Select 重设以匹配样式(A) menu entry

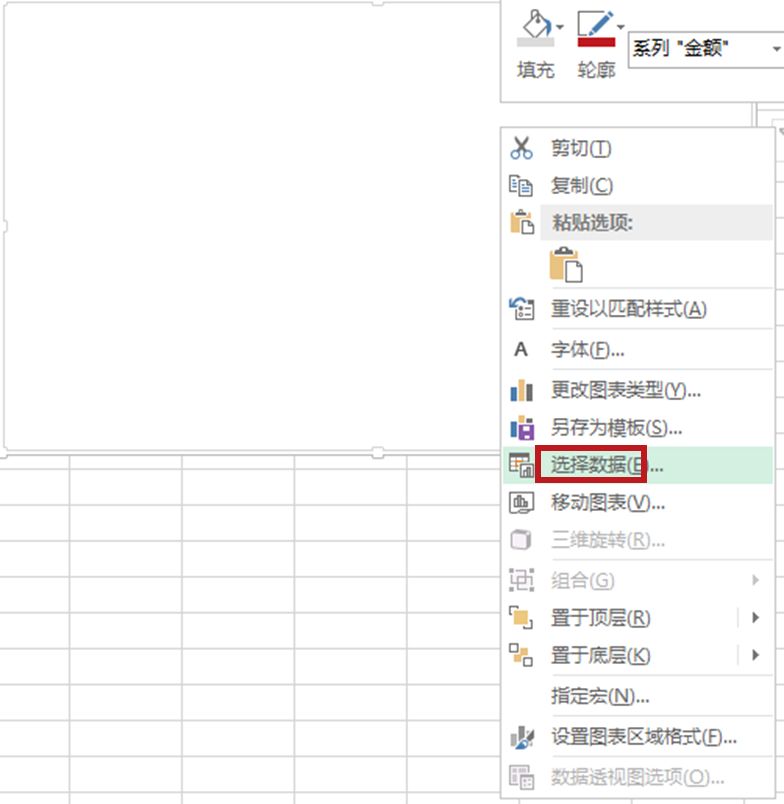pyautogui.click(x=638, y=309)
